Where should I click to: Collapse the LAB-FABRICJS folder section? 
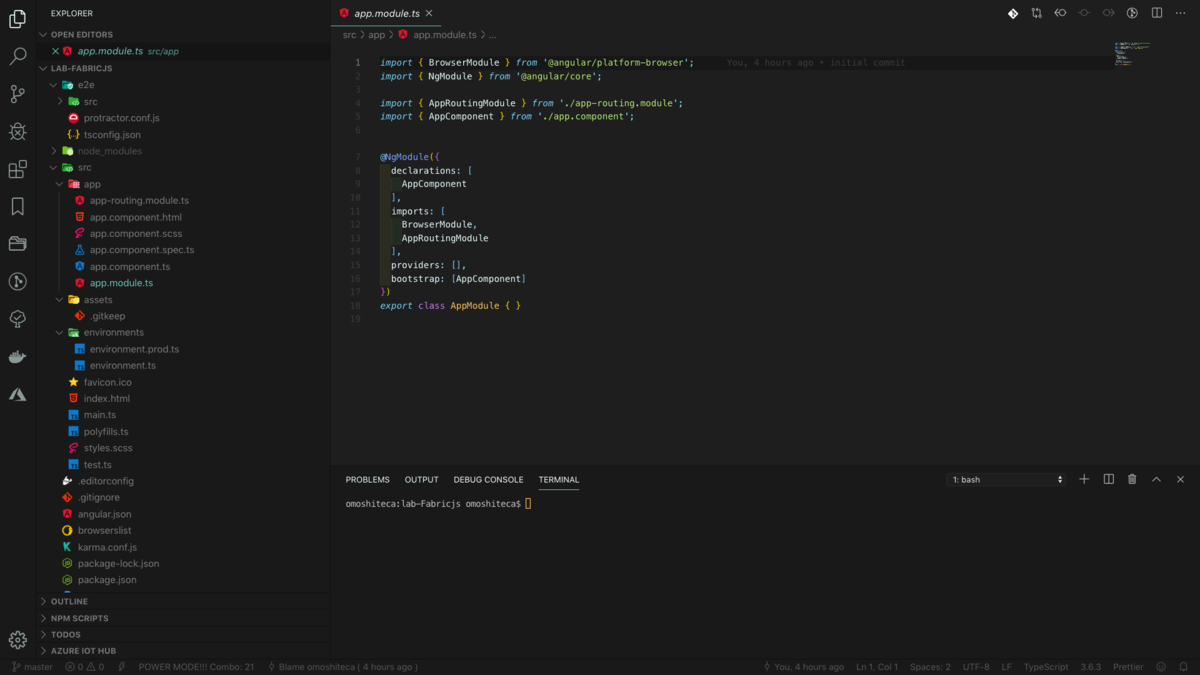pyautogui.click(x=43, y=68)
